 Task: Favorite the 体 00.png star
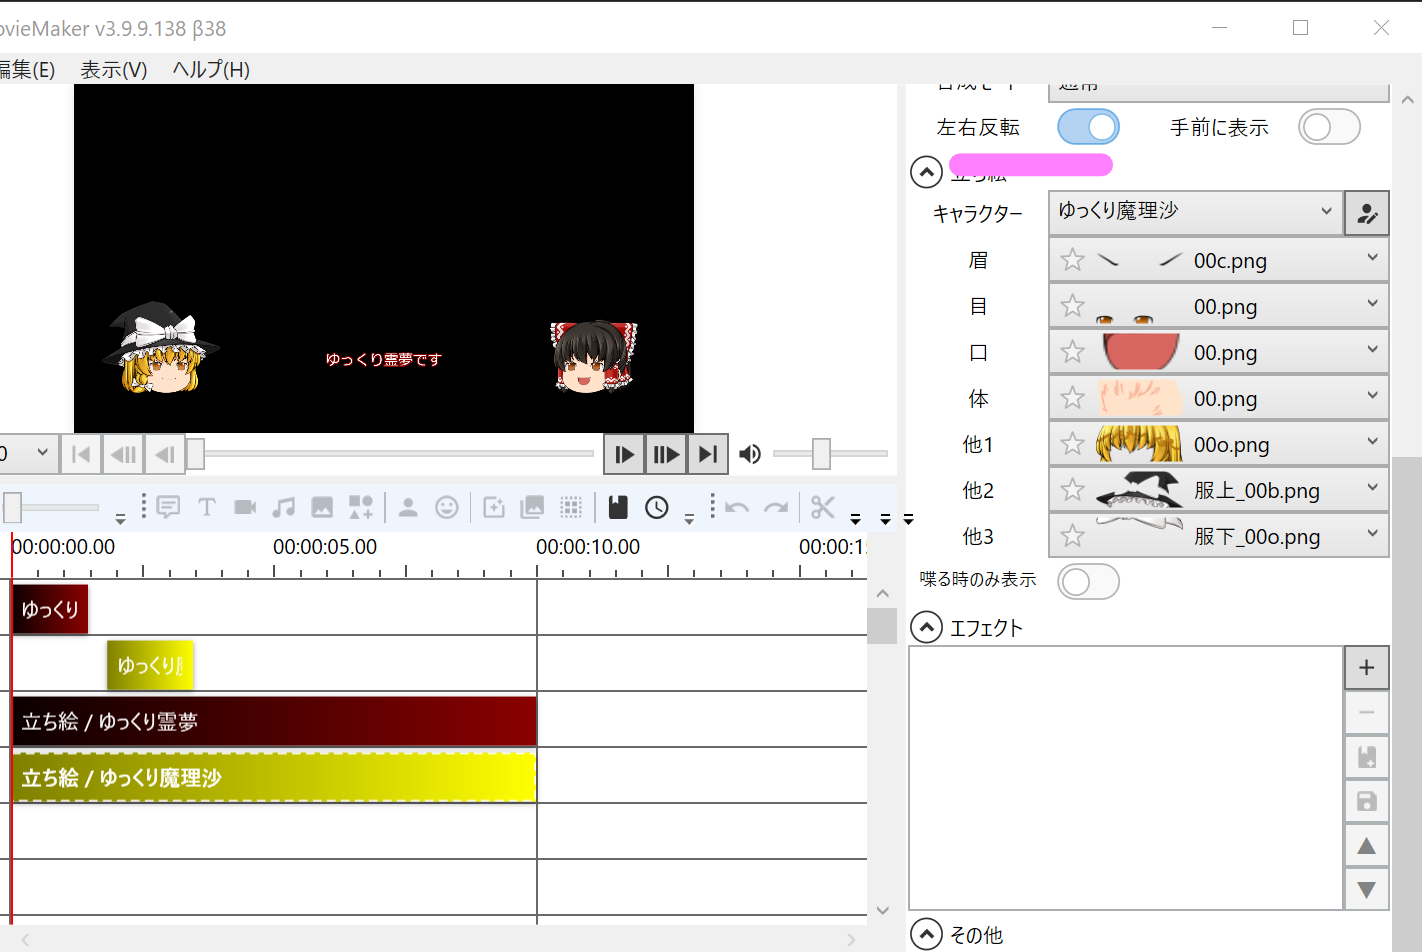click(x=1073, y=398)
